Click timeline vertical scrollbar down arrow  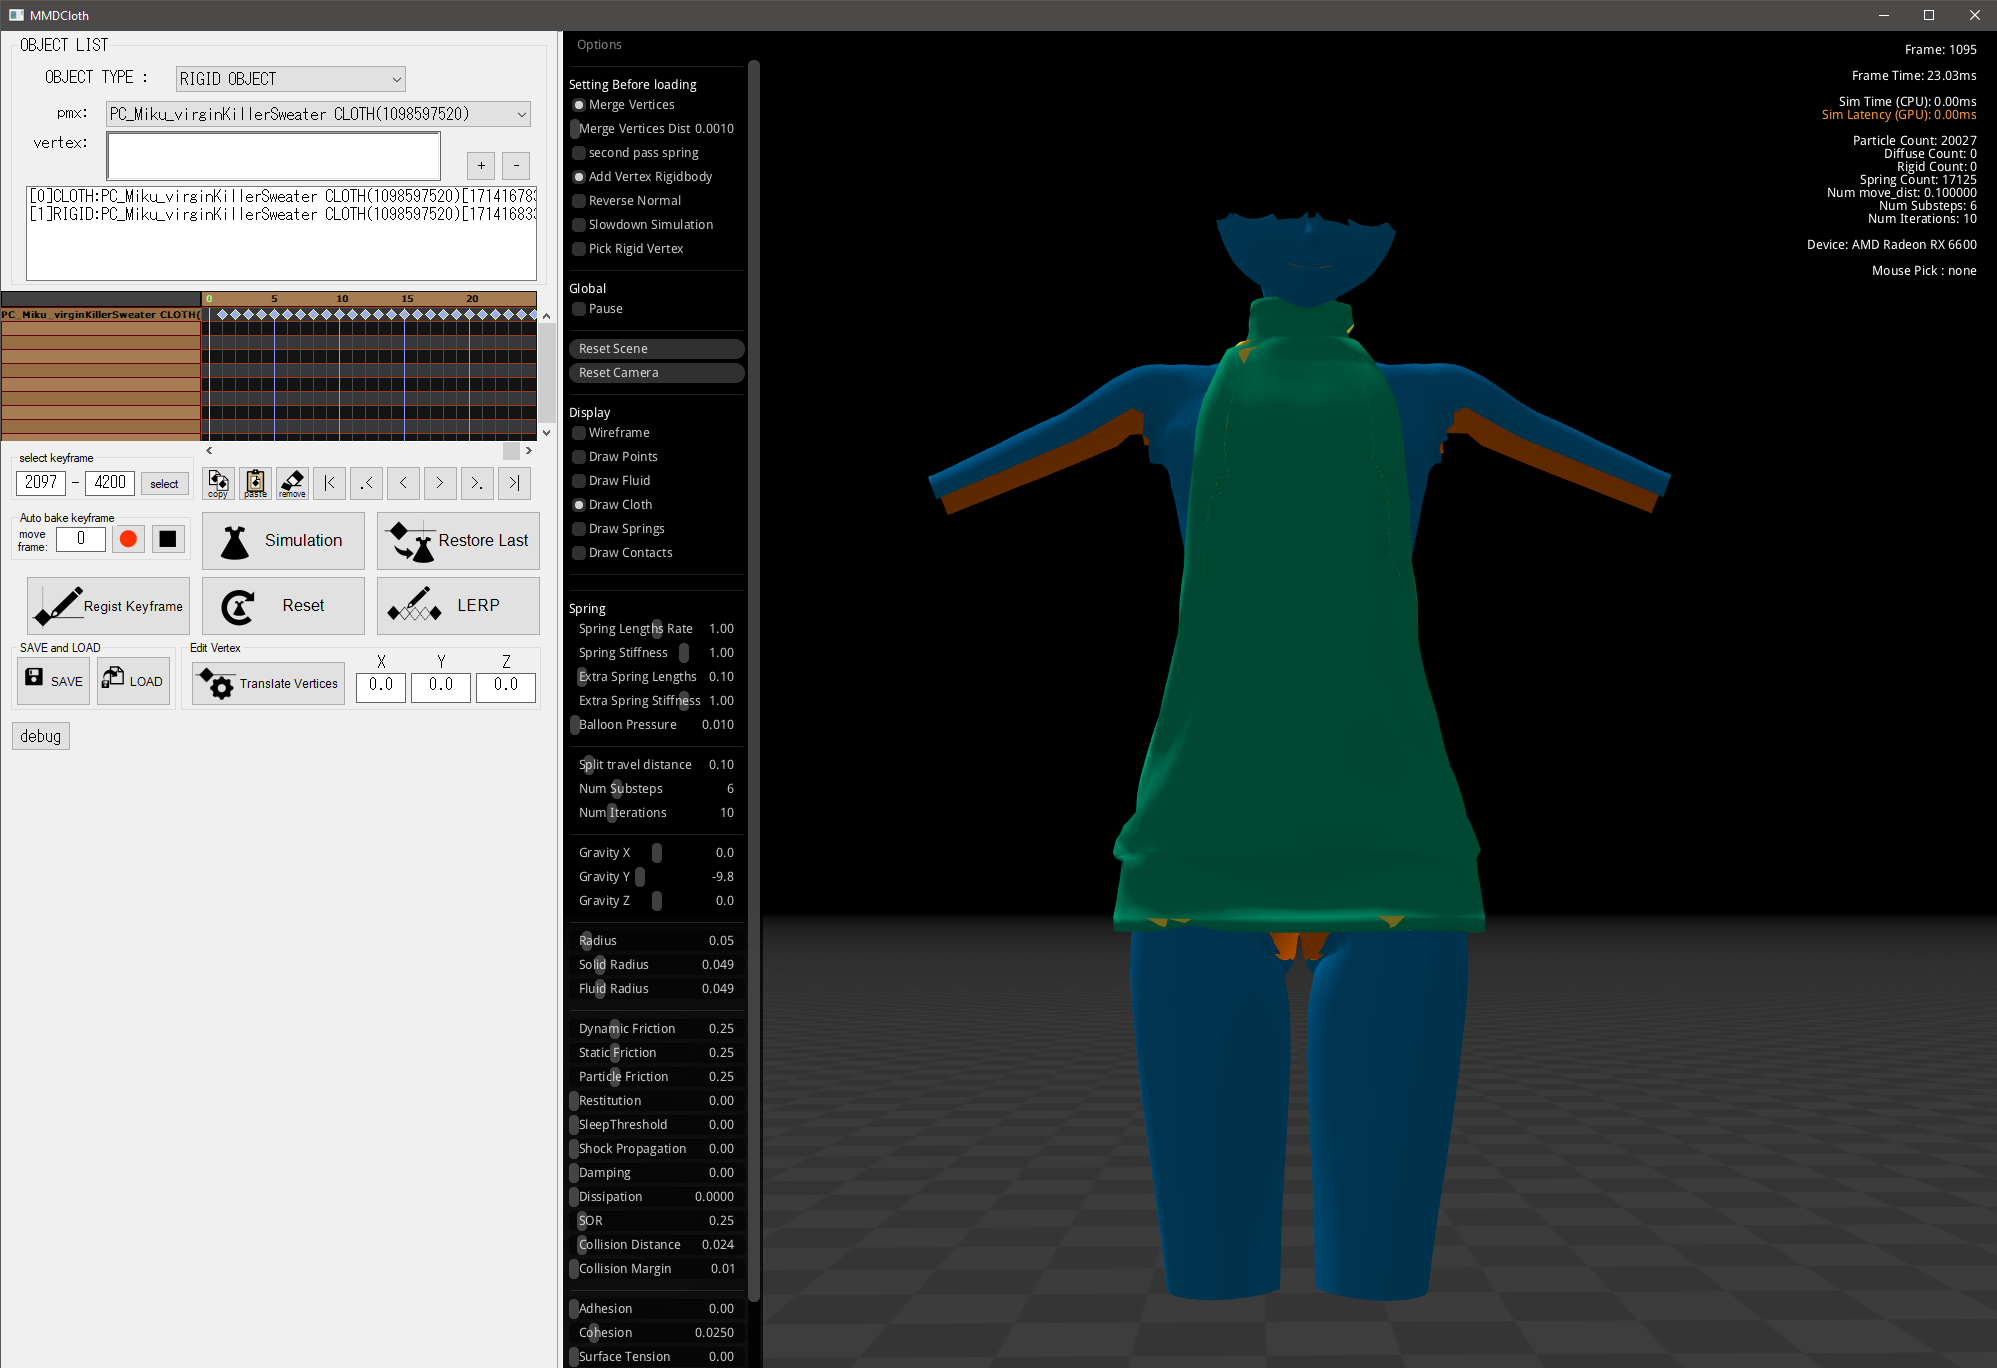546,433
